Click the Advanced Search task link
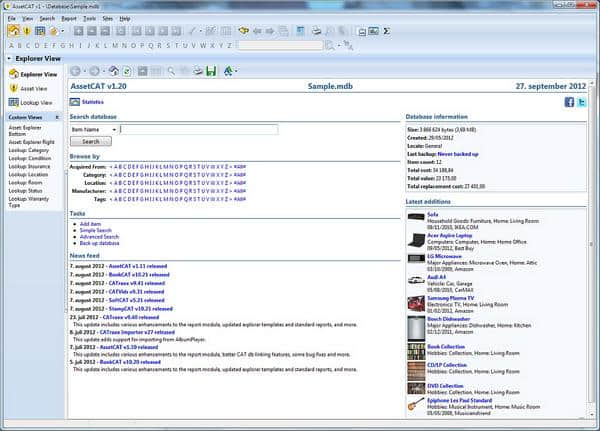 click(x=99, y=236)
